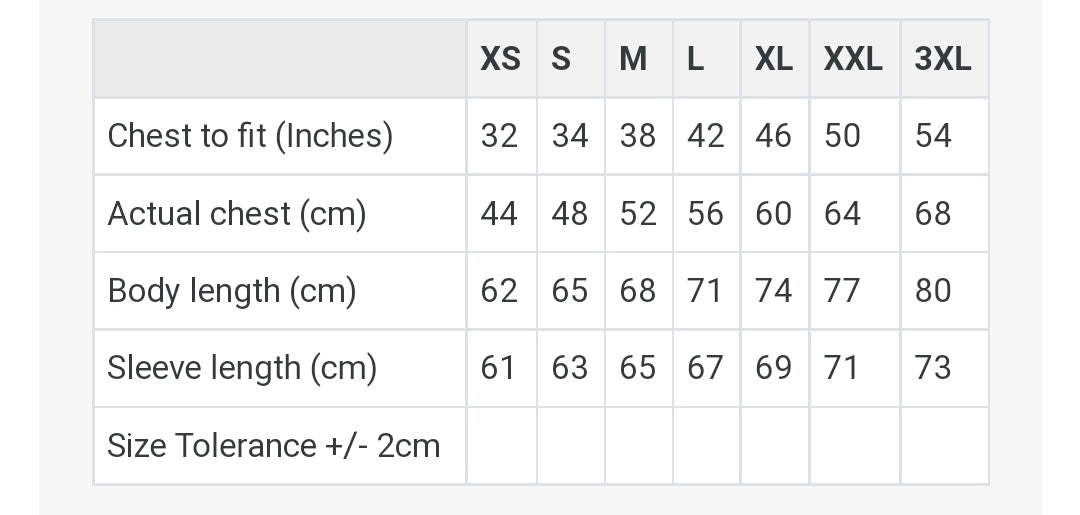Select sleeve length value 73
Image resolution: width=1080 pixels, height=515 pixels.
coord(933,368)
